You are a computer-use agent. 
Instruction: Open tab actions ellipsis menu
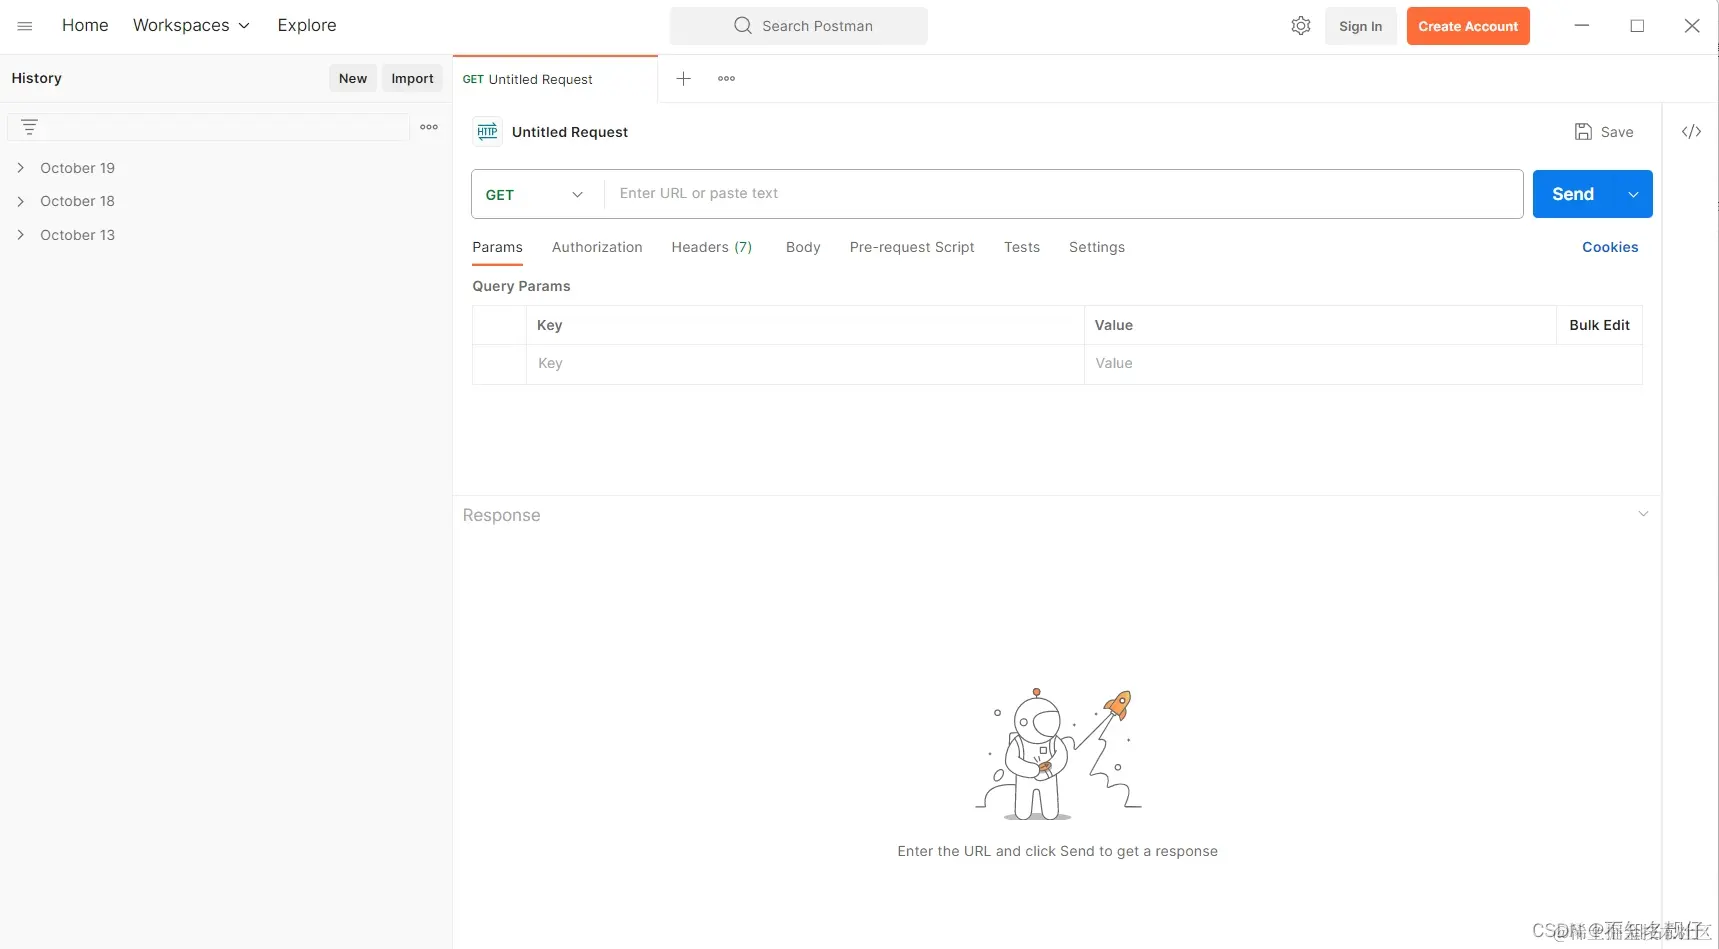(x=727, y=78)
